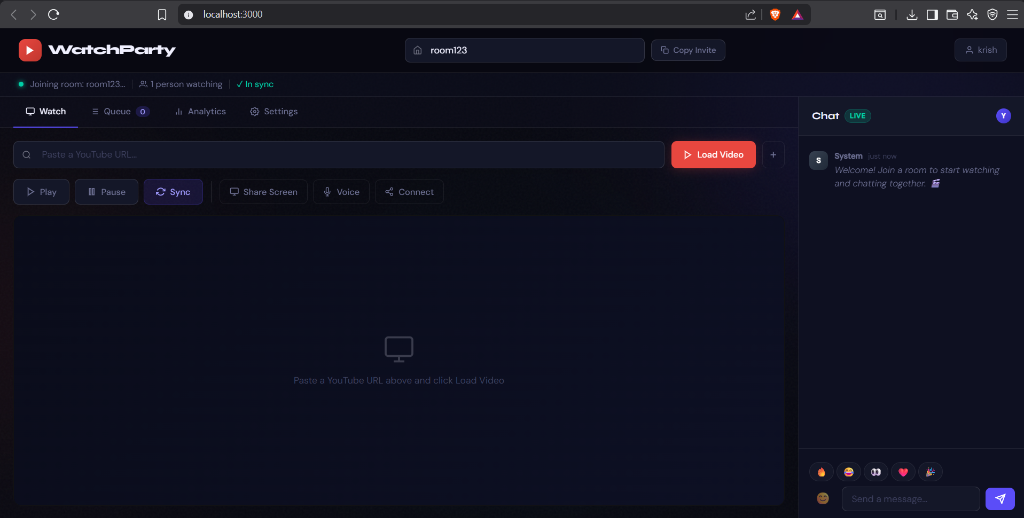Open the Brave VPN shield icon

click(992, 14)
